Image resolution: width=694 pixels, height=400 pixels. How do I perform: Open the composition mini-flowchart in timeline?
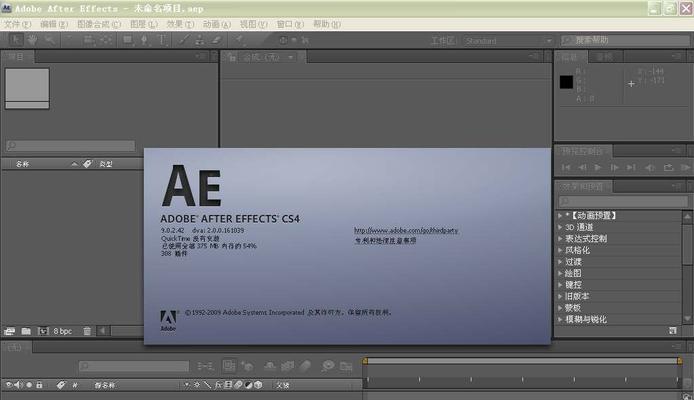[x=205, y=365]
